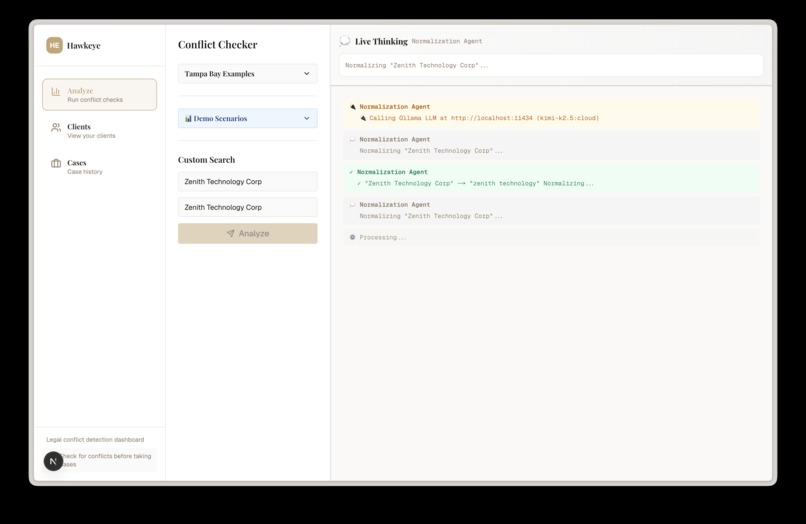
Task: Click the round N badge at bottom left
Action: [x=53, y=461]
